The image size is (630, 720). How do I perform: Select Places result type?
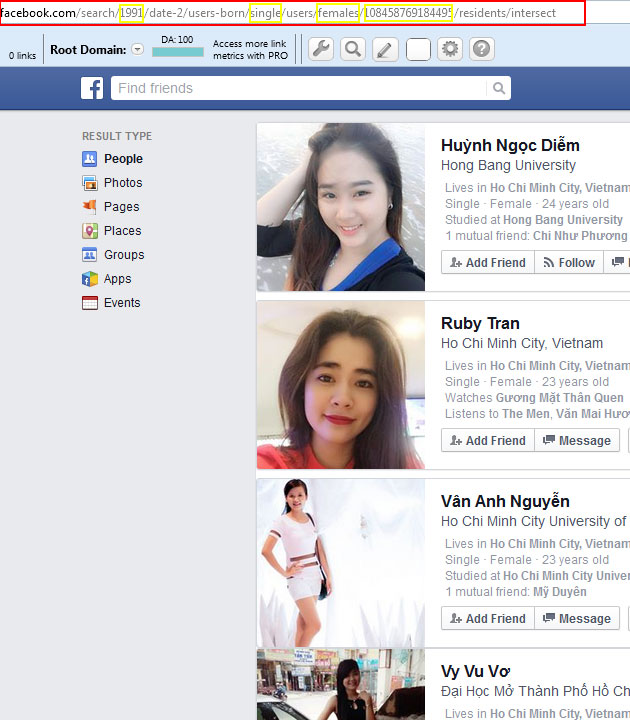pos(122,231)
